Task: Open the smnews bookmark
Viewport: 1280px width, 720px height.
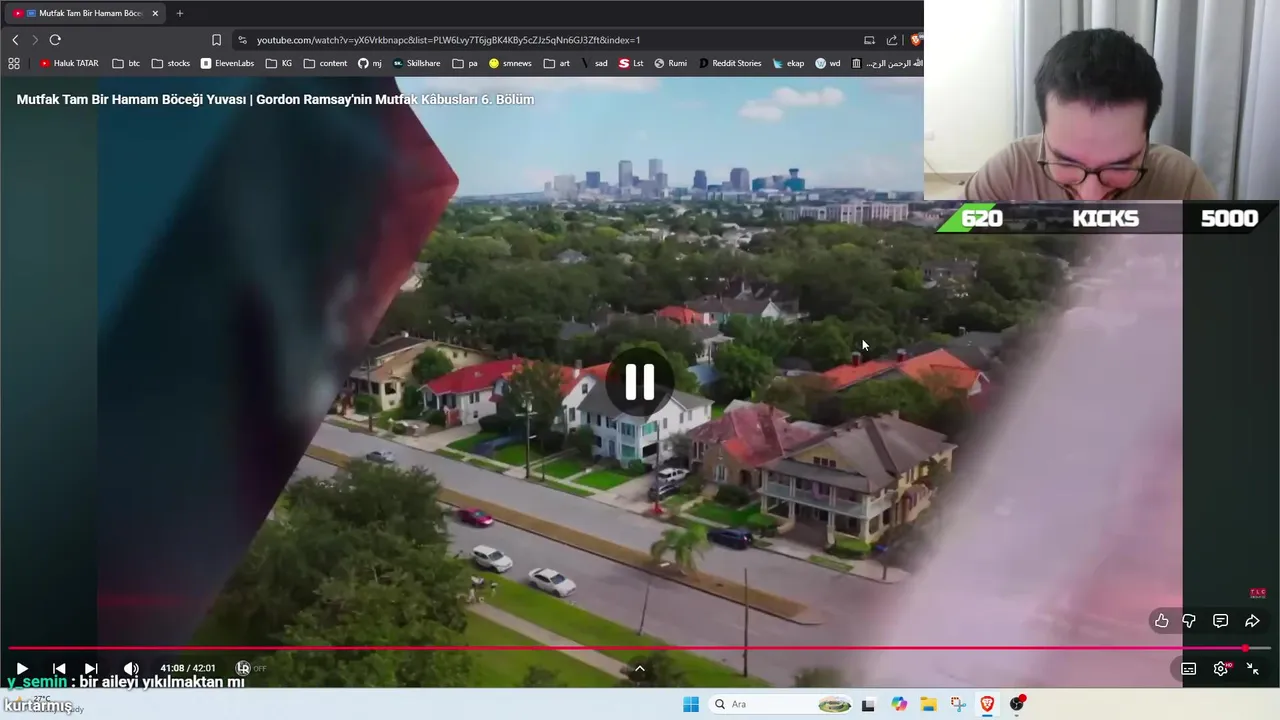Action: 510,63
